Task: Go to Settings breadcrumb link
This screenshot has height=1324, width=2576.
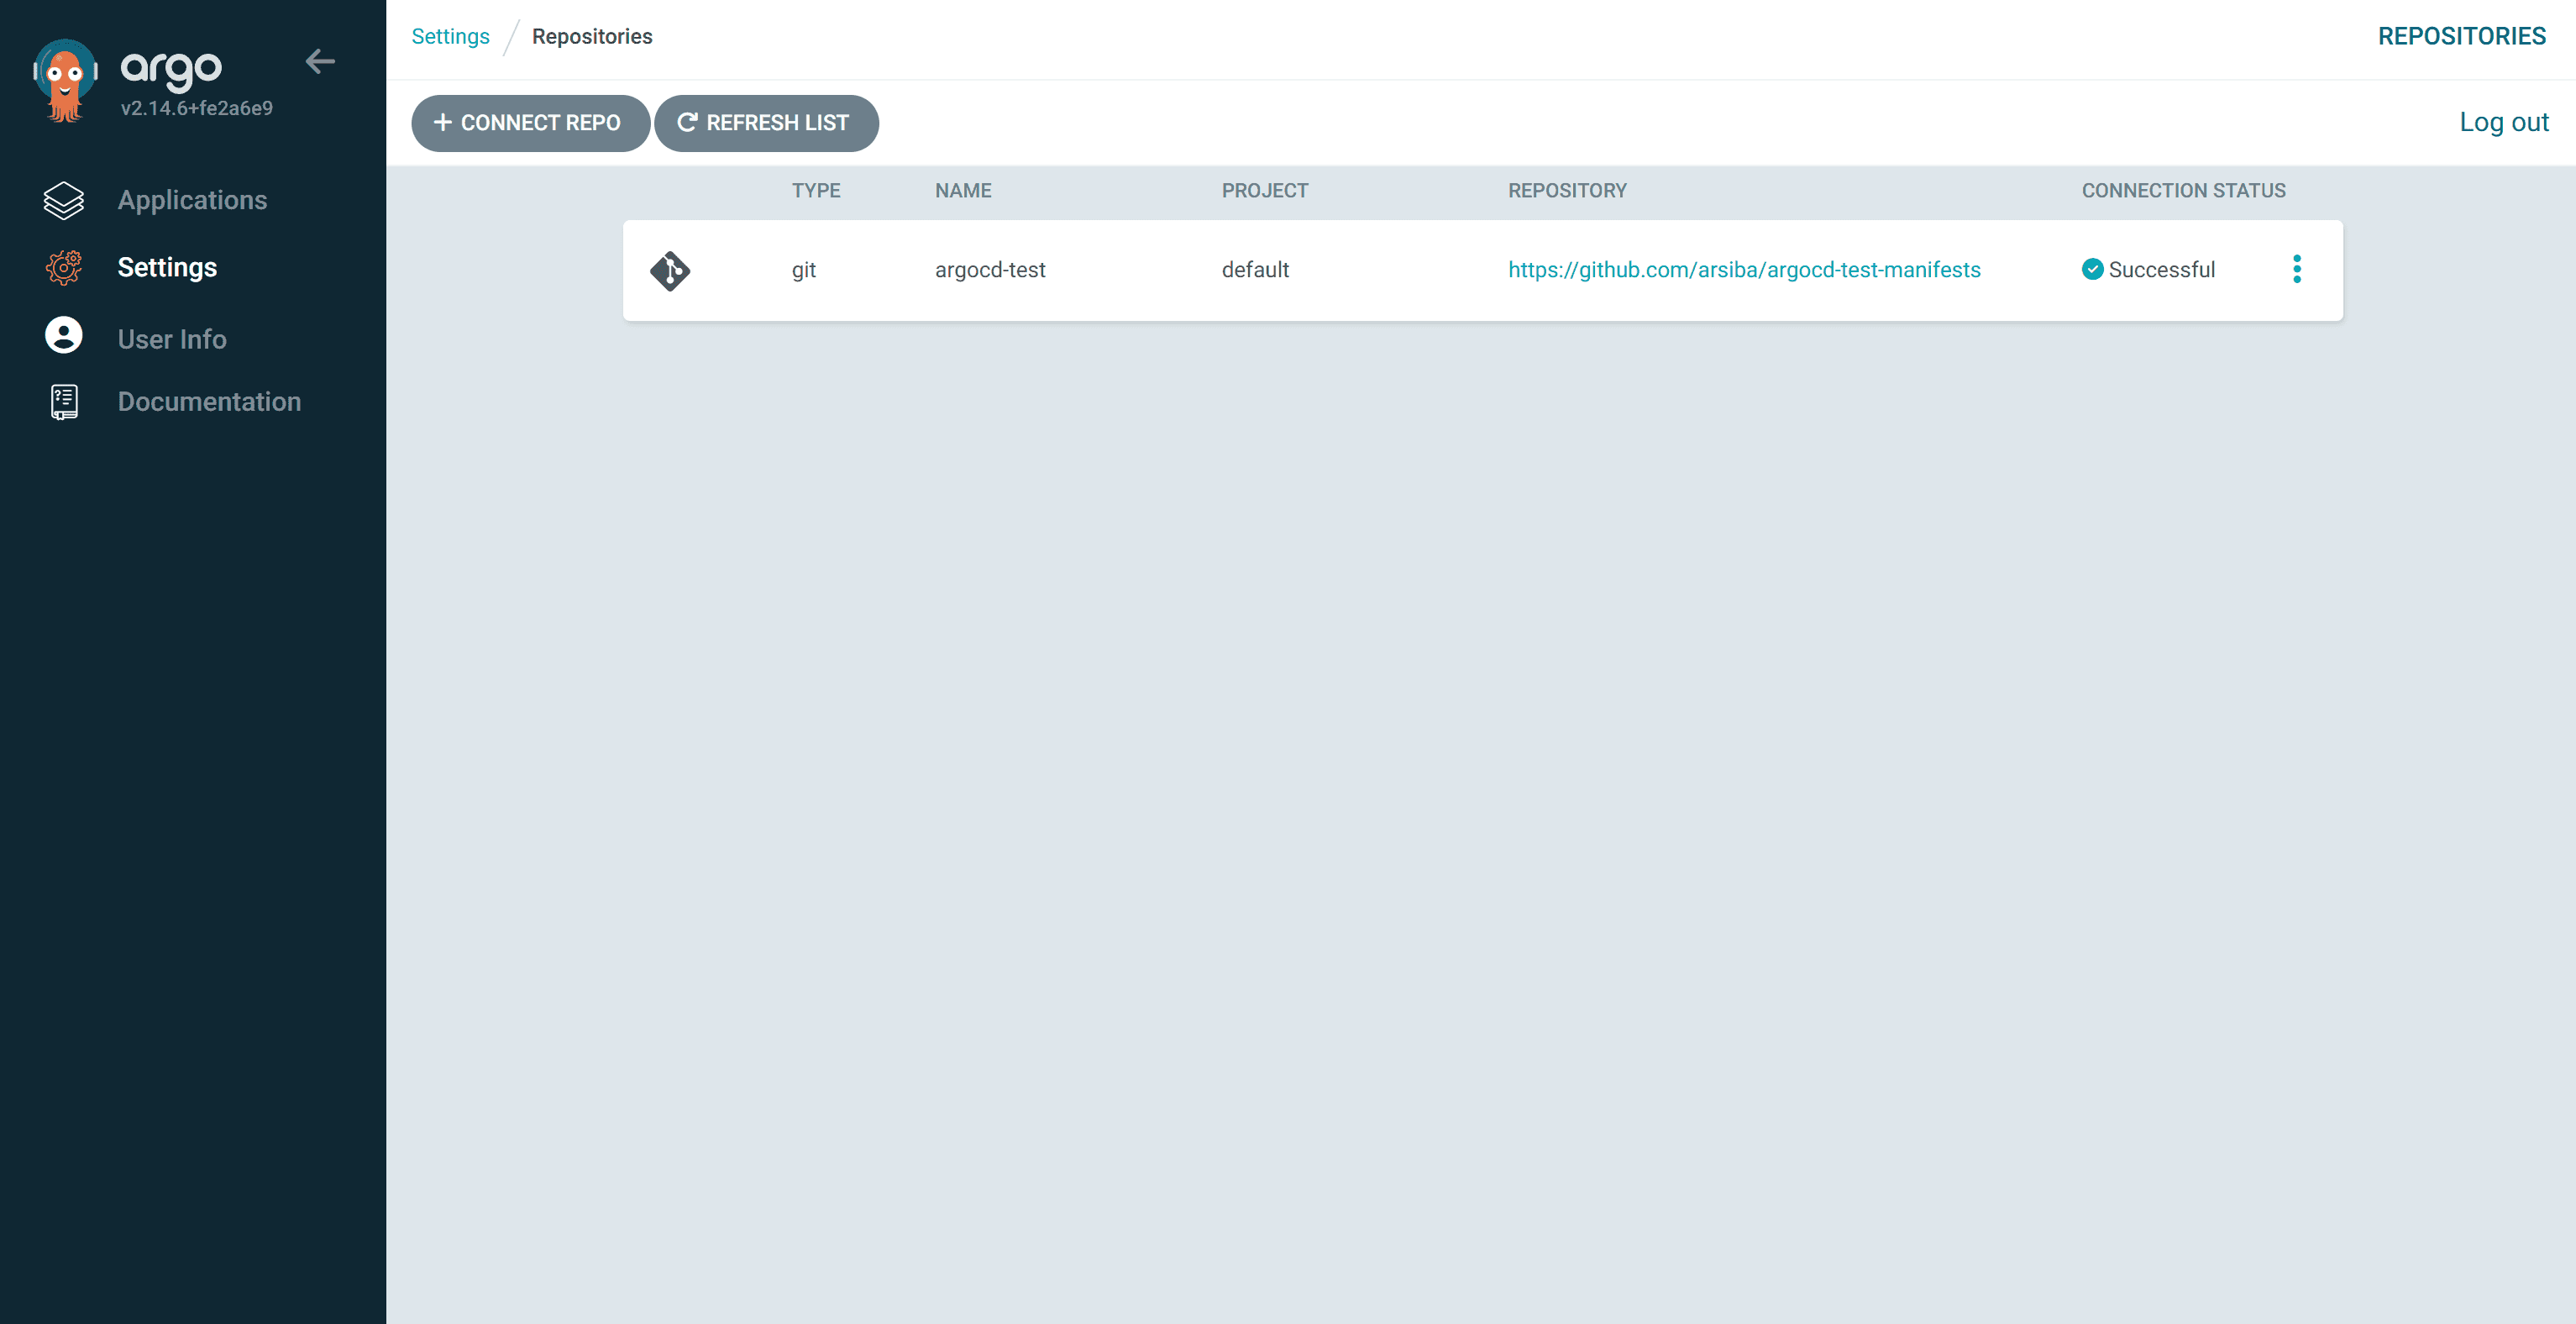Action: coord(450,36)
